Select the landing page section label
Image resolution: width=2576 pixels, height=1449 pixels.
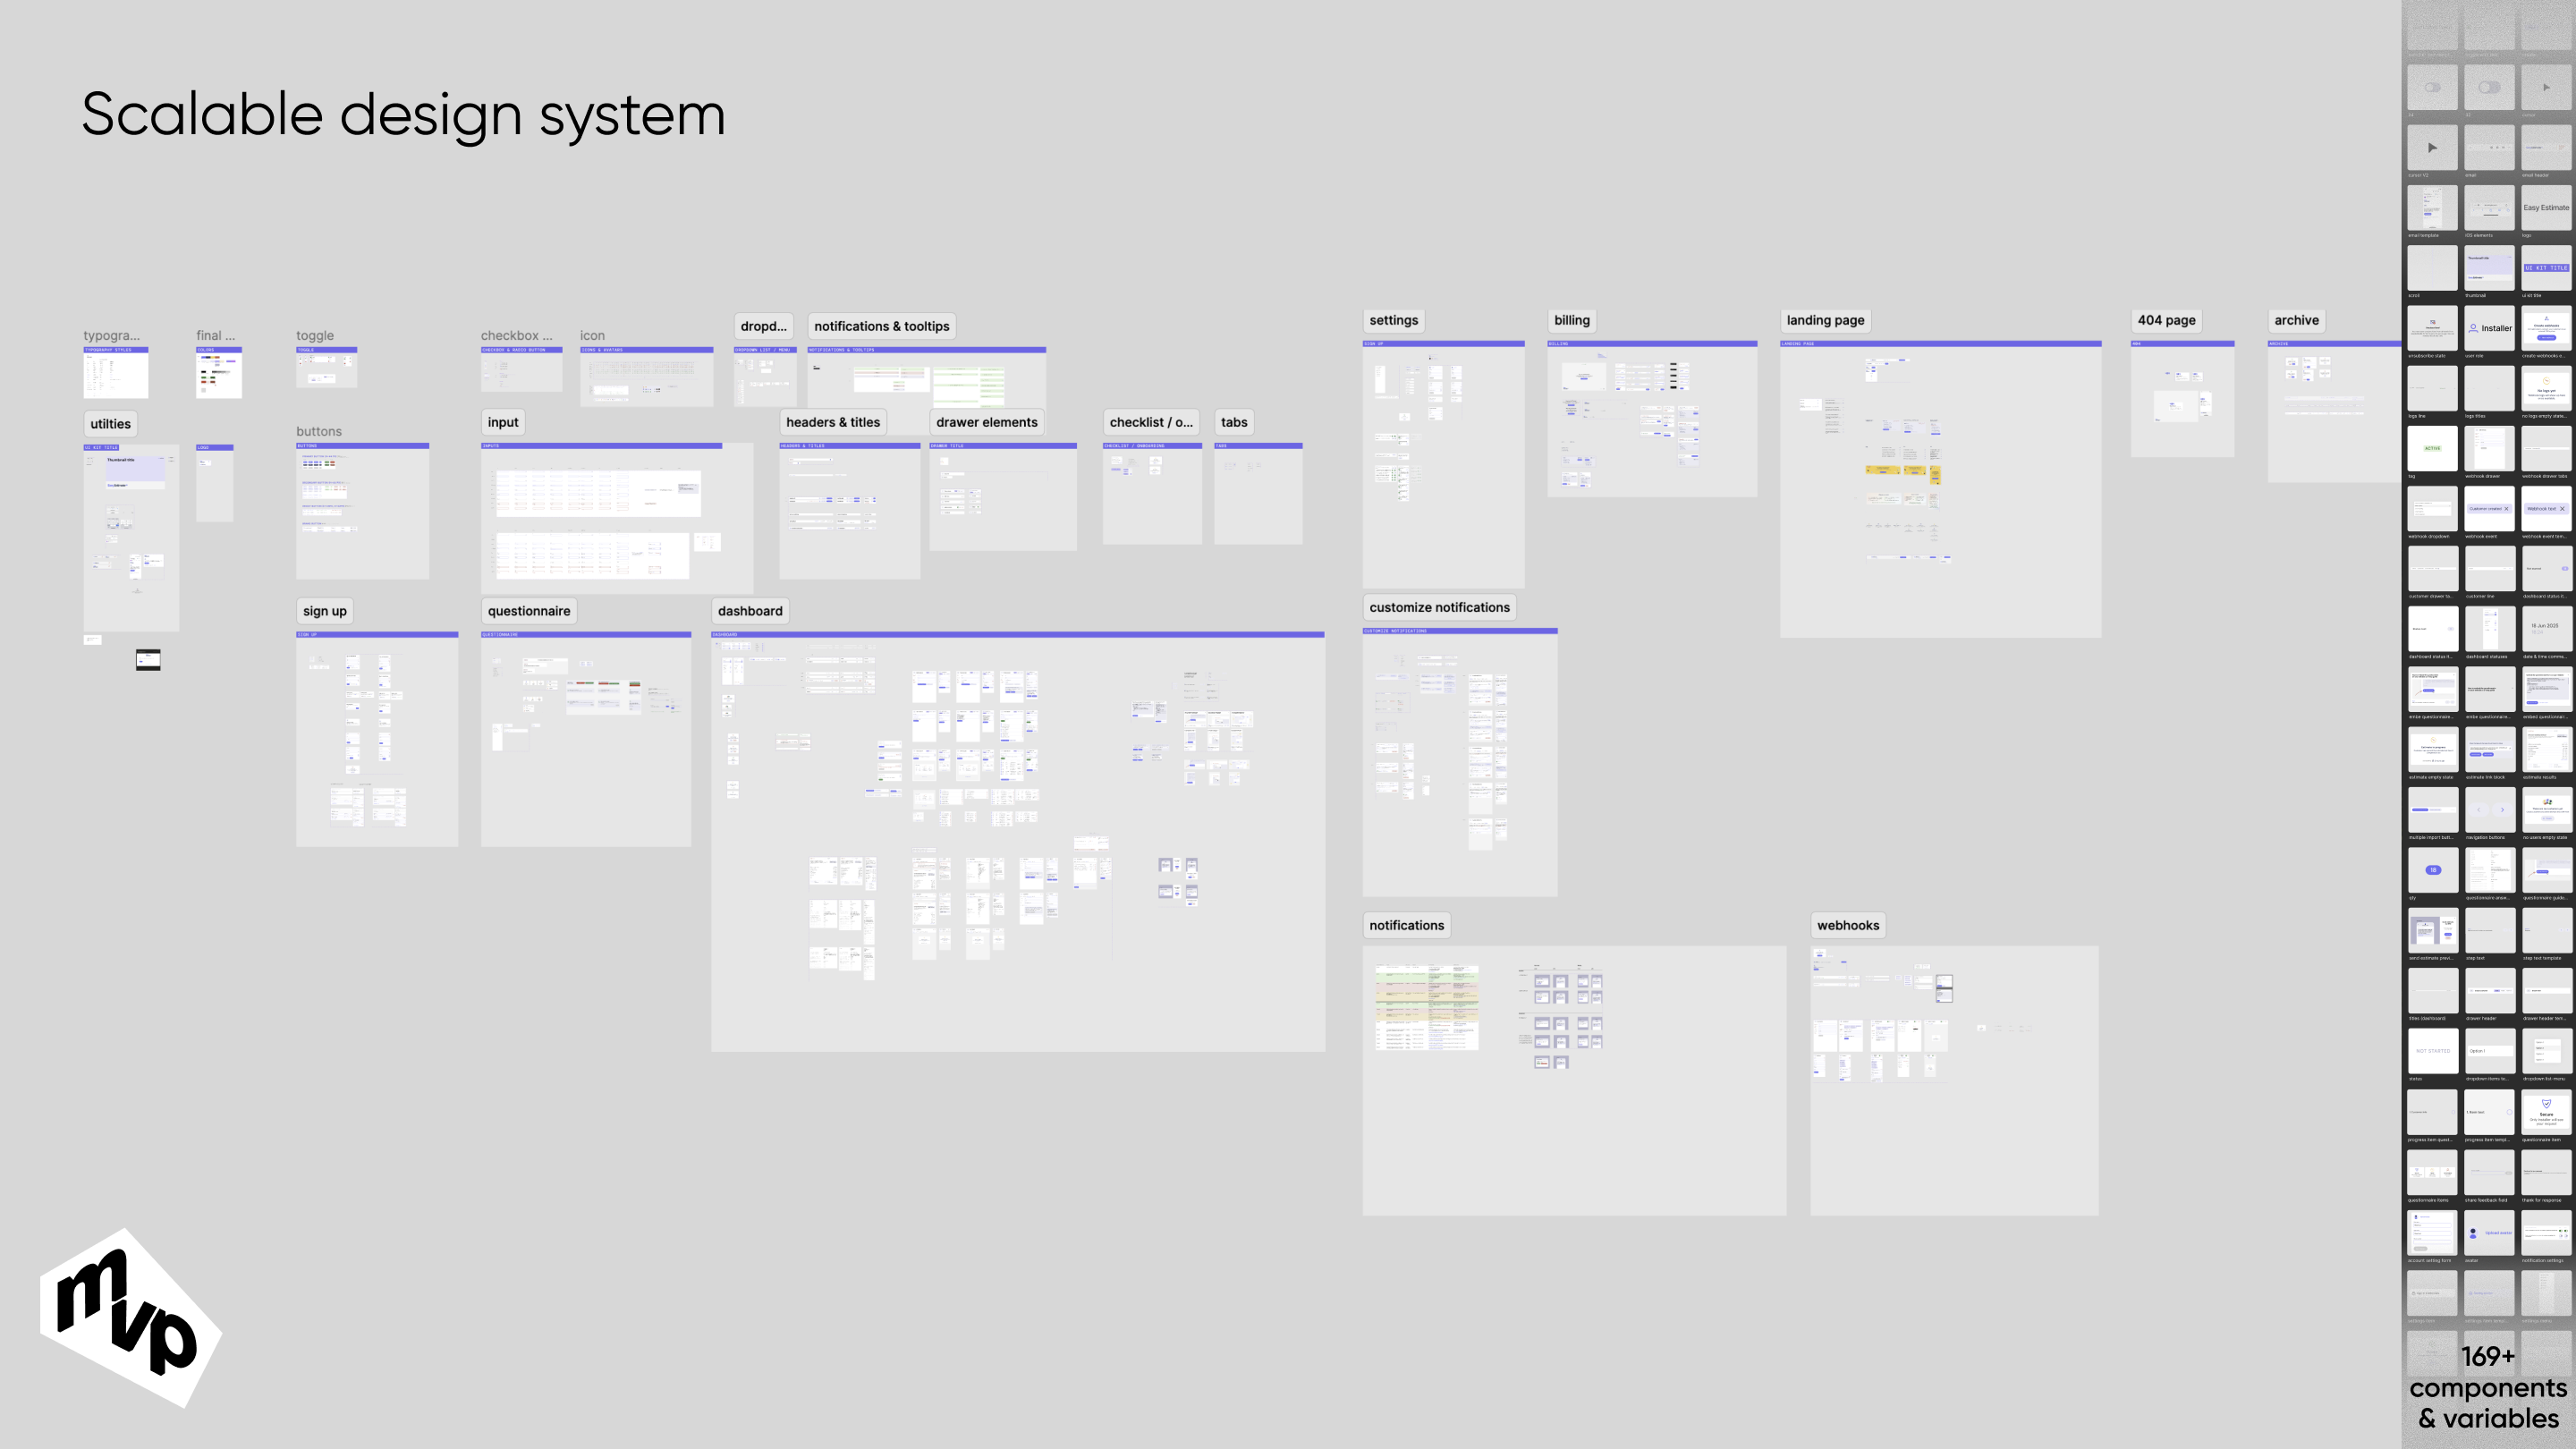(1825, 320)
